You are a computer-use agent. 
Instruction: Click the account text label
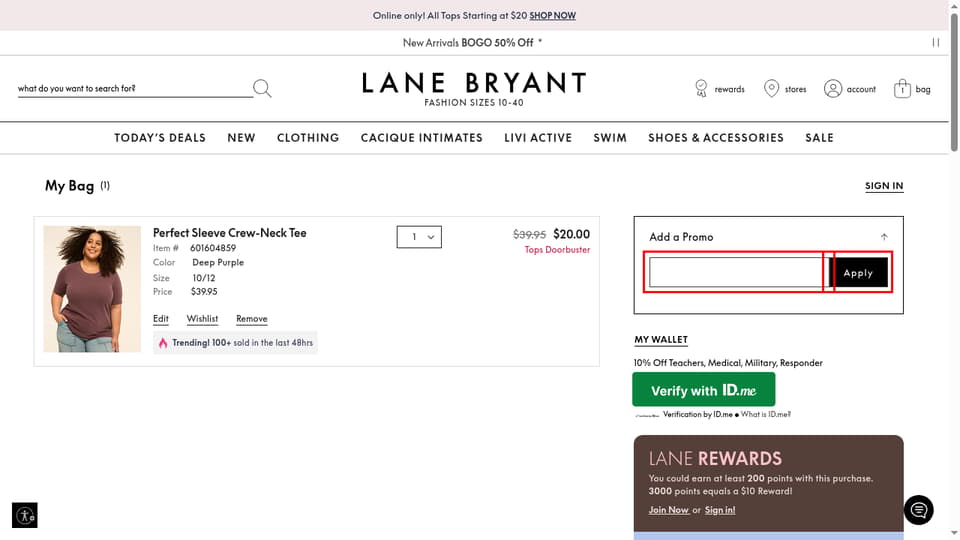[x=861, y=89]
